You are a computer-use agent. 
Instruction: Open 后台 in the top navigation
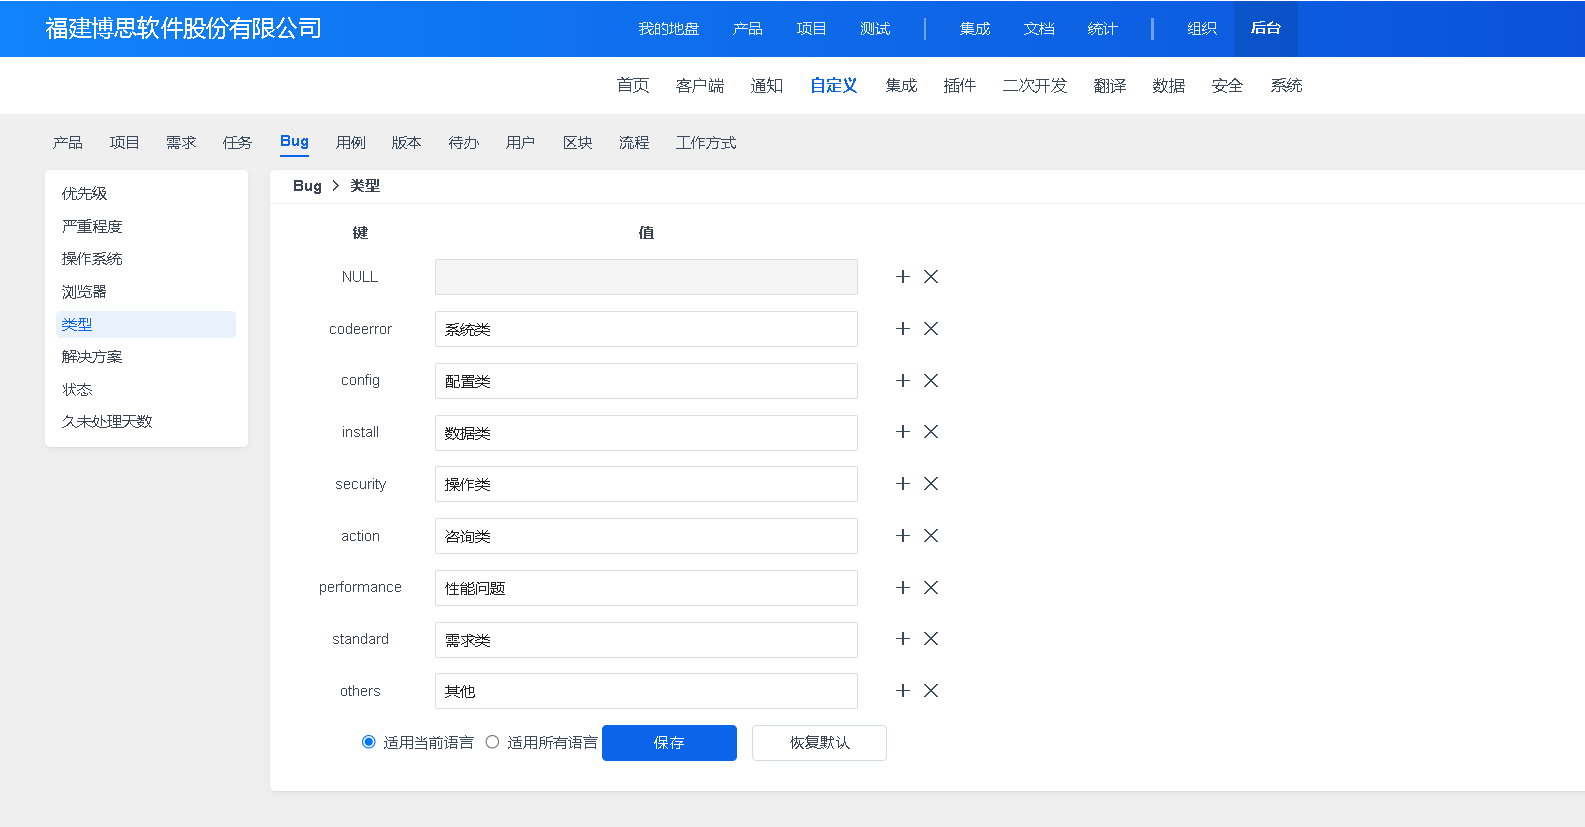(1265, 29)
